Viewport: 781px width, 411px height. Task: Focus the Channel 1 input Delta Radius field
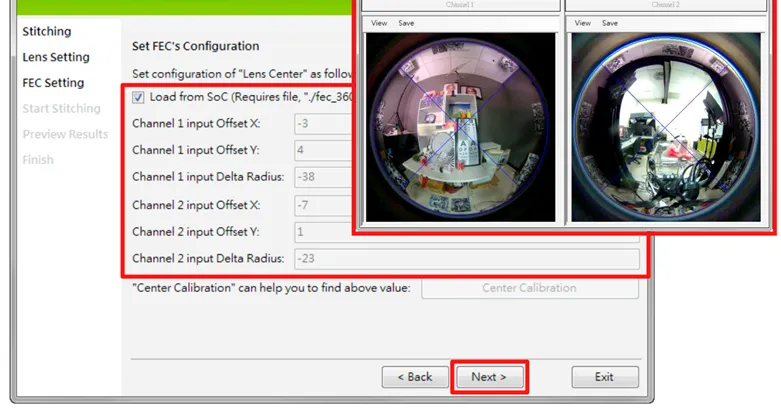324,178
